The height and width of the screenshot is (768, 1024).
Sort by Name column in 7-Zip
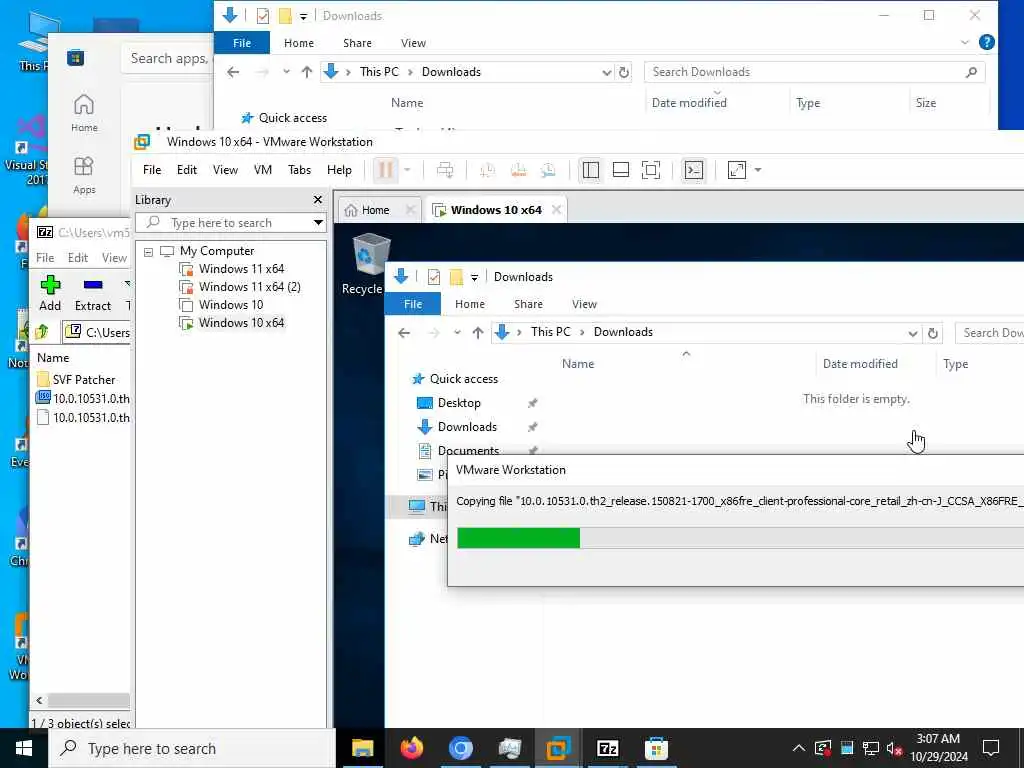click(x=53, y=358)
